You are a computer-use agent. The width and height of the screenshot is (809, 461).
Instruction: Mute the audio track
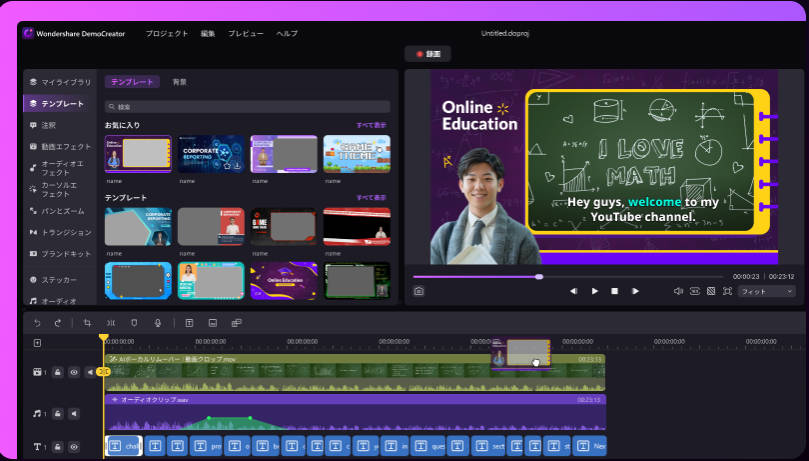click(74, 414)
